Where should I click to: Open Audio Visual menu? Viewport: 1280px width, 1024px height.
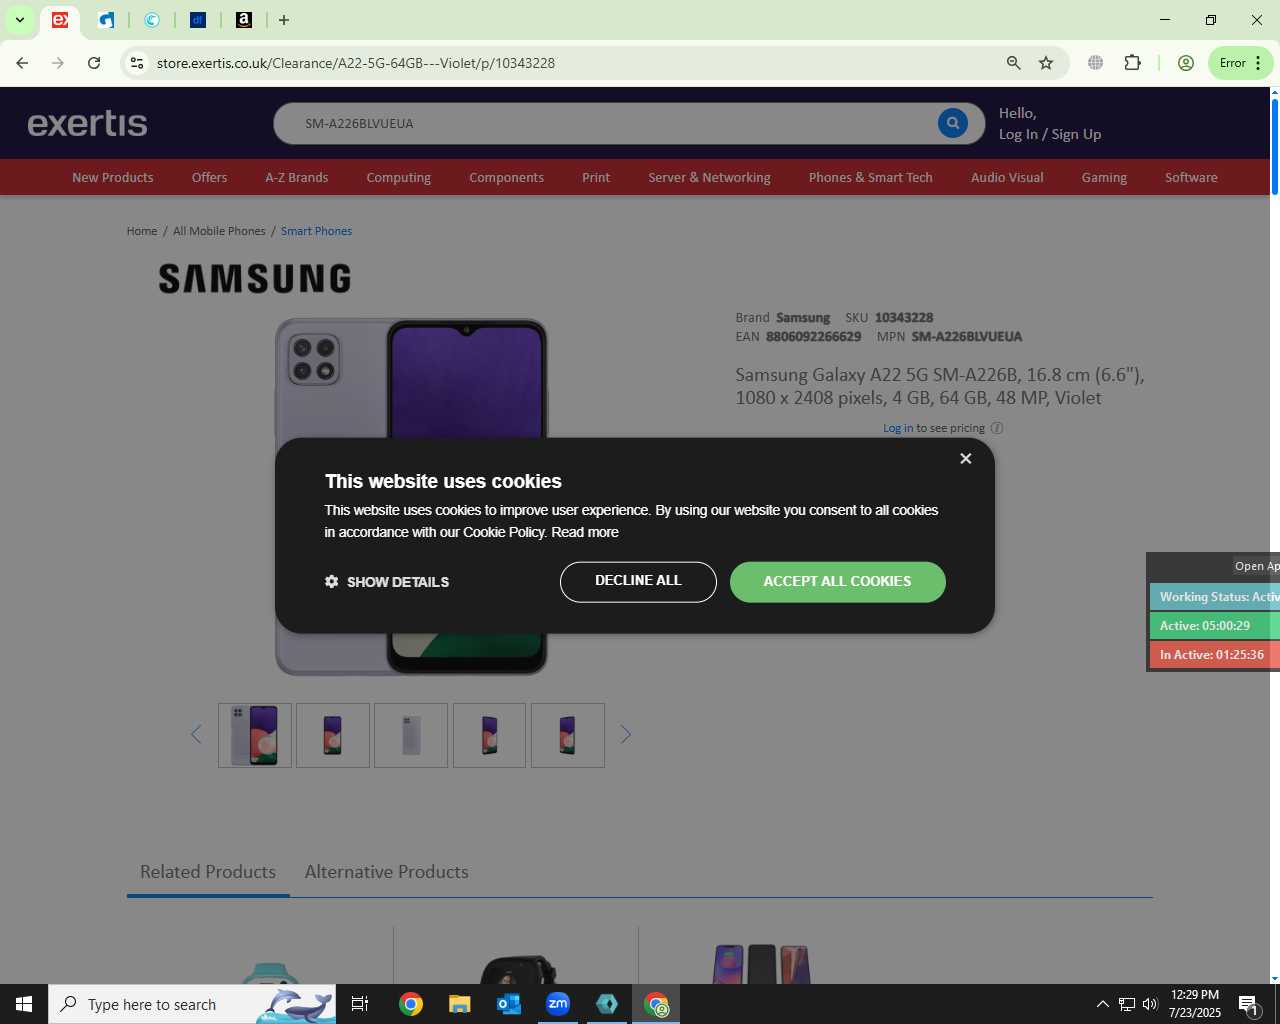click(1007, 177)
